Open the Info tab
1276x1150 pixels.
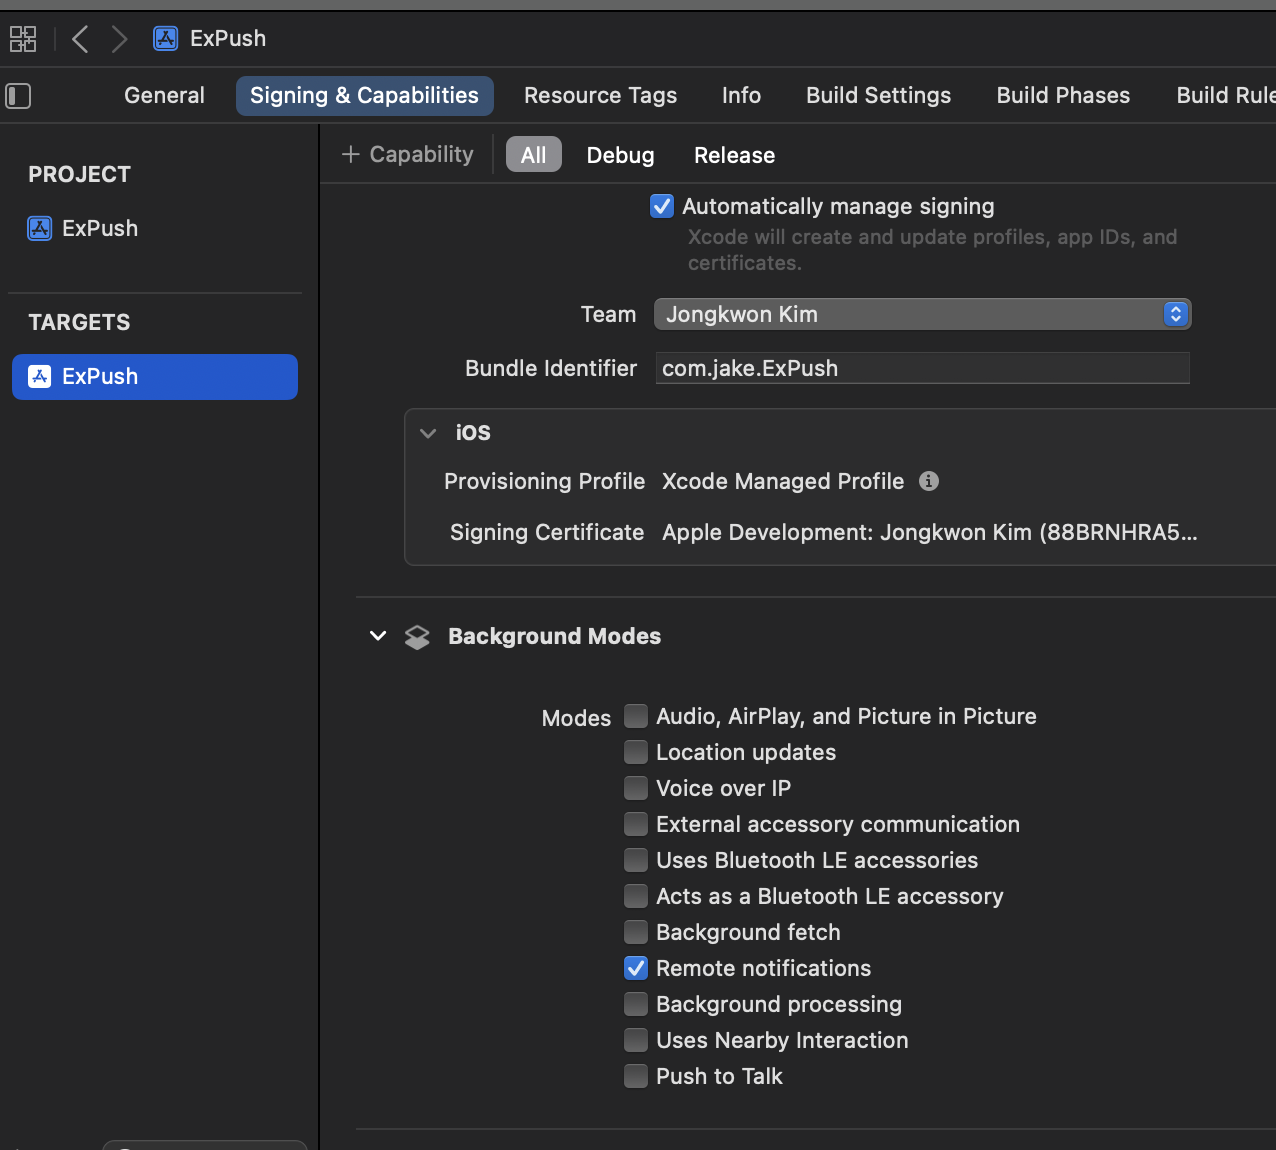pos(741,95)
